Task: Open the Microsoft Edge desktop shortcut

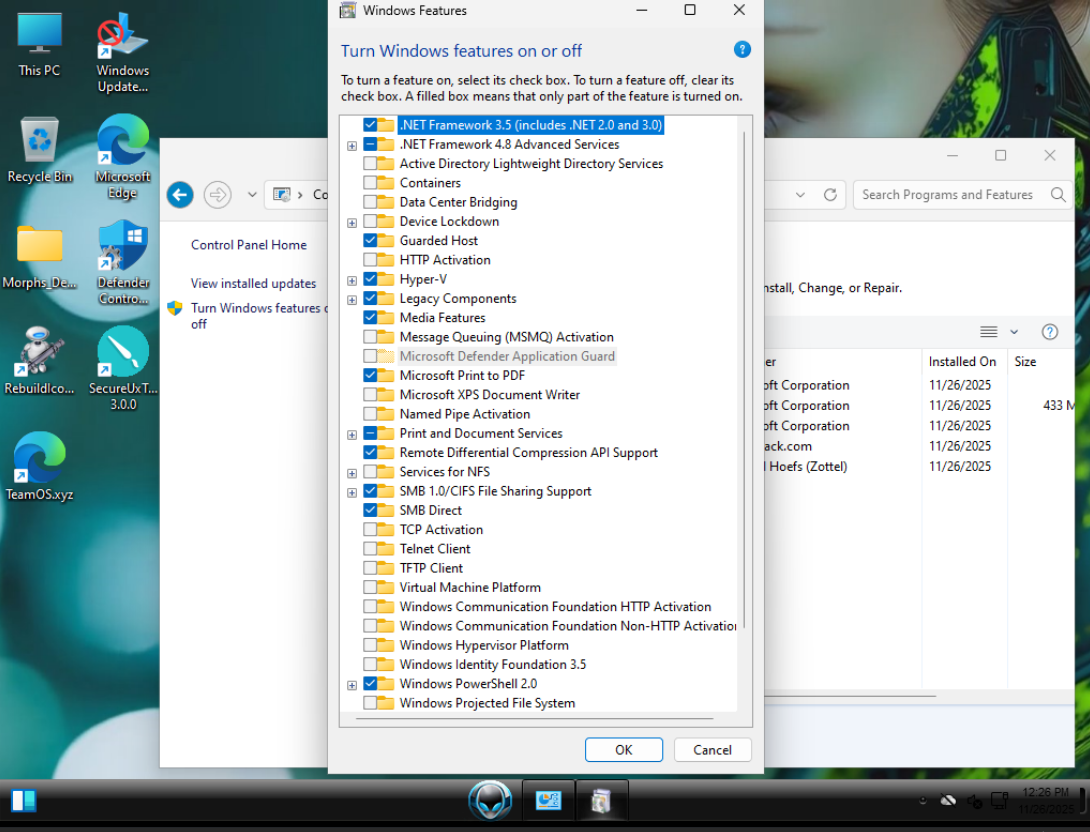Action: 123,142
